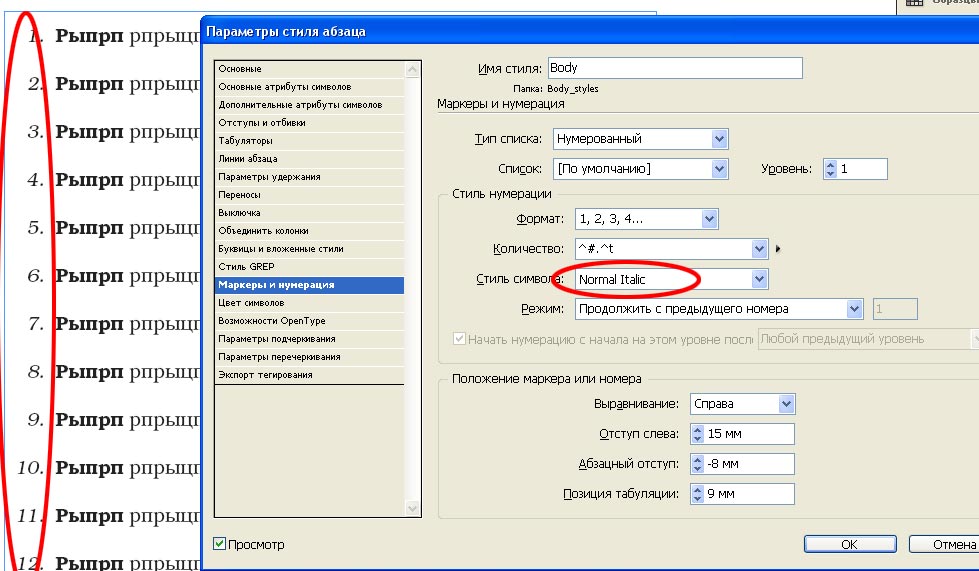The image size is (979, 571).
Task: Click Позиция табуляции stepper arrows
Action: click(x=697, y=494)
